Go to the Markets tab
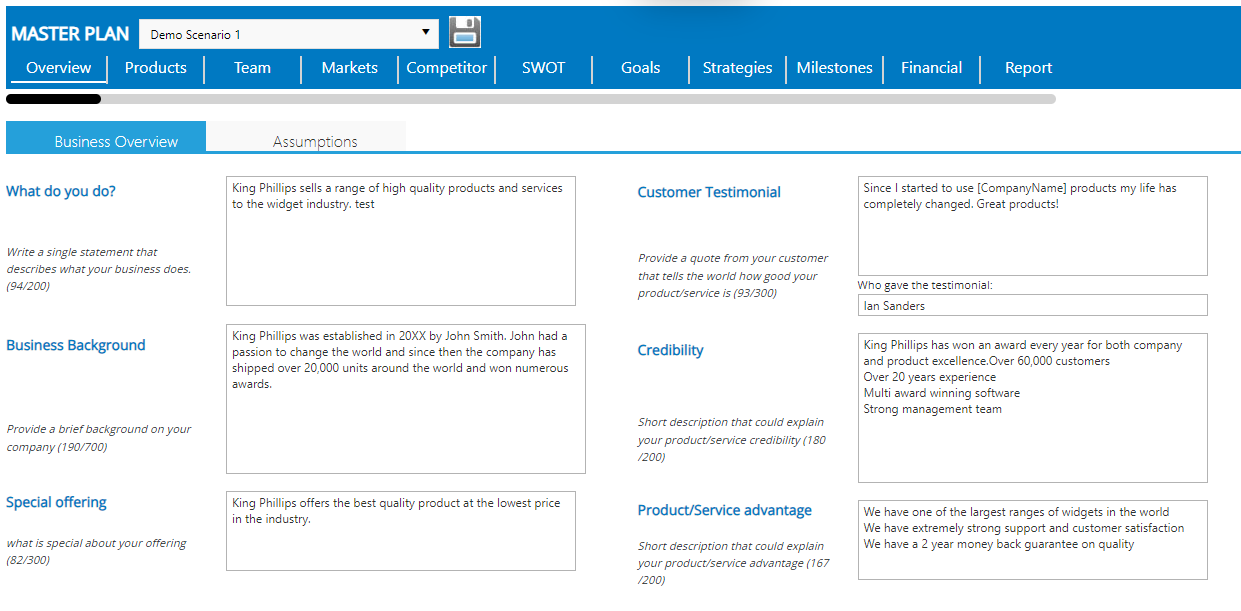 (349, 68)
